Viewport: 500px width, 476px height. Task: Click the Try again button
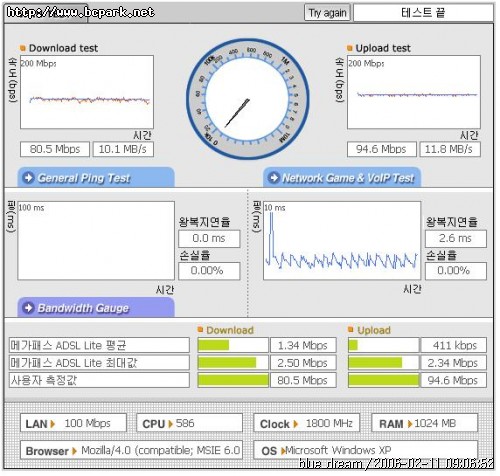tap(327, 13)
